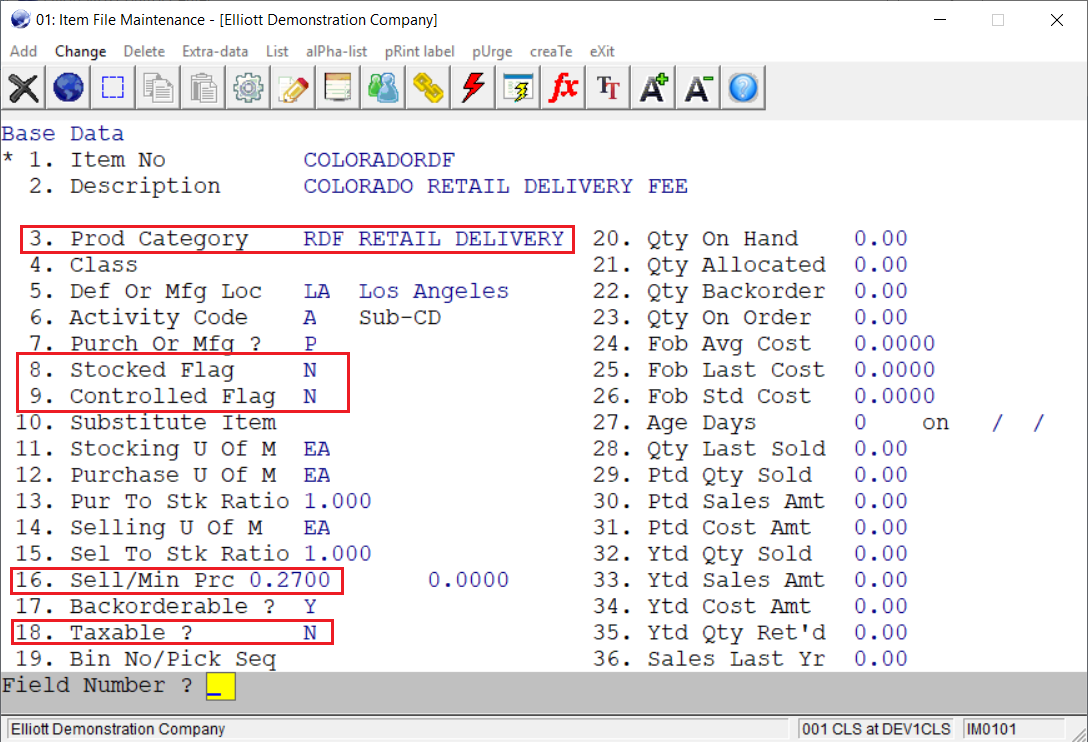1088x742 pixels.
Task: Click Sel To Stk Ratio value 1.000
Action: pos(337,555)
